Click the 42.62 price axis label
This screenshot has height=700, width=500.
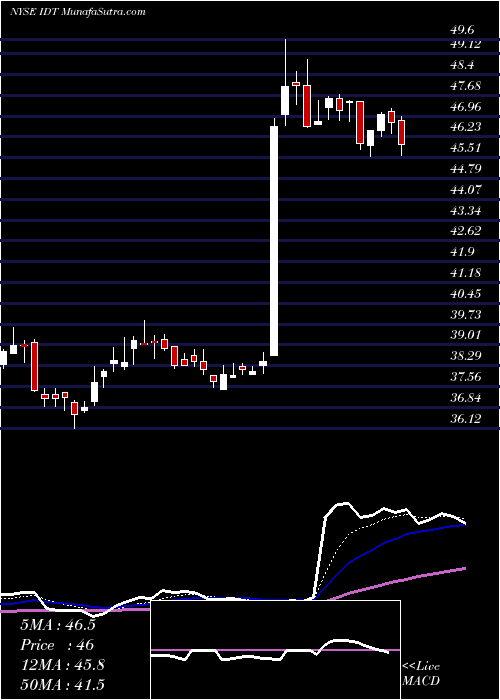coord(466,231)
